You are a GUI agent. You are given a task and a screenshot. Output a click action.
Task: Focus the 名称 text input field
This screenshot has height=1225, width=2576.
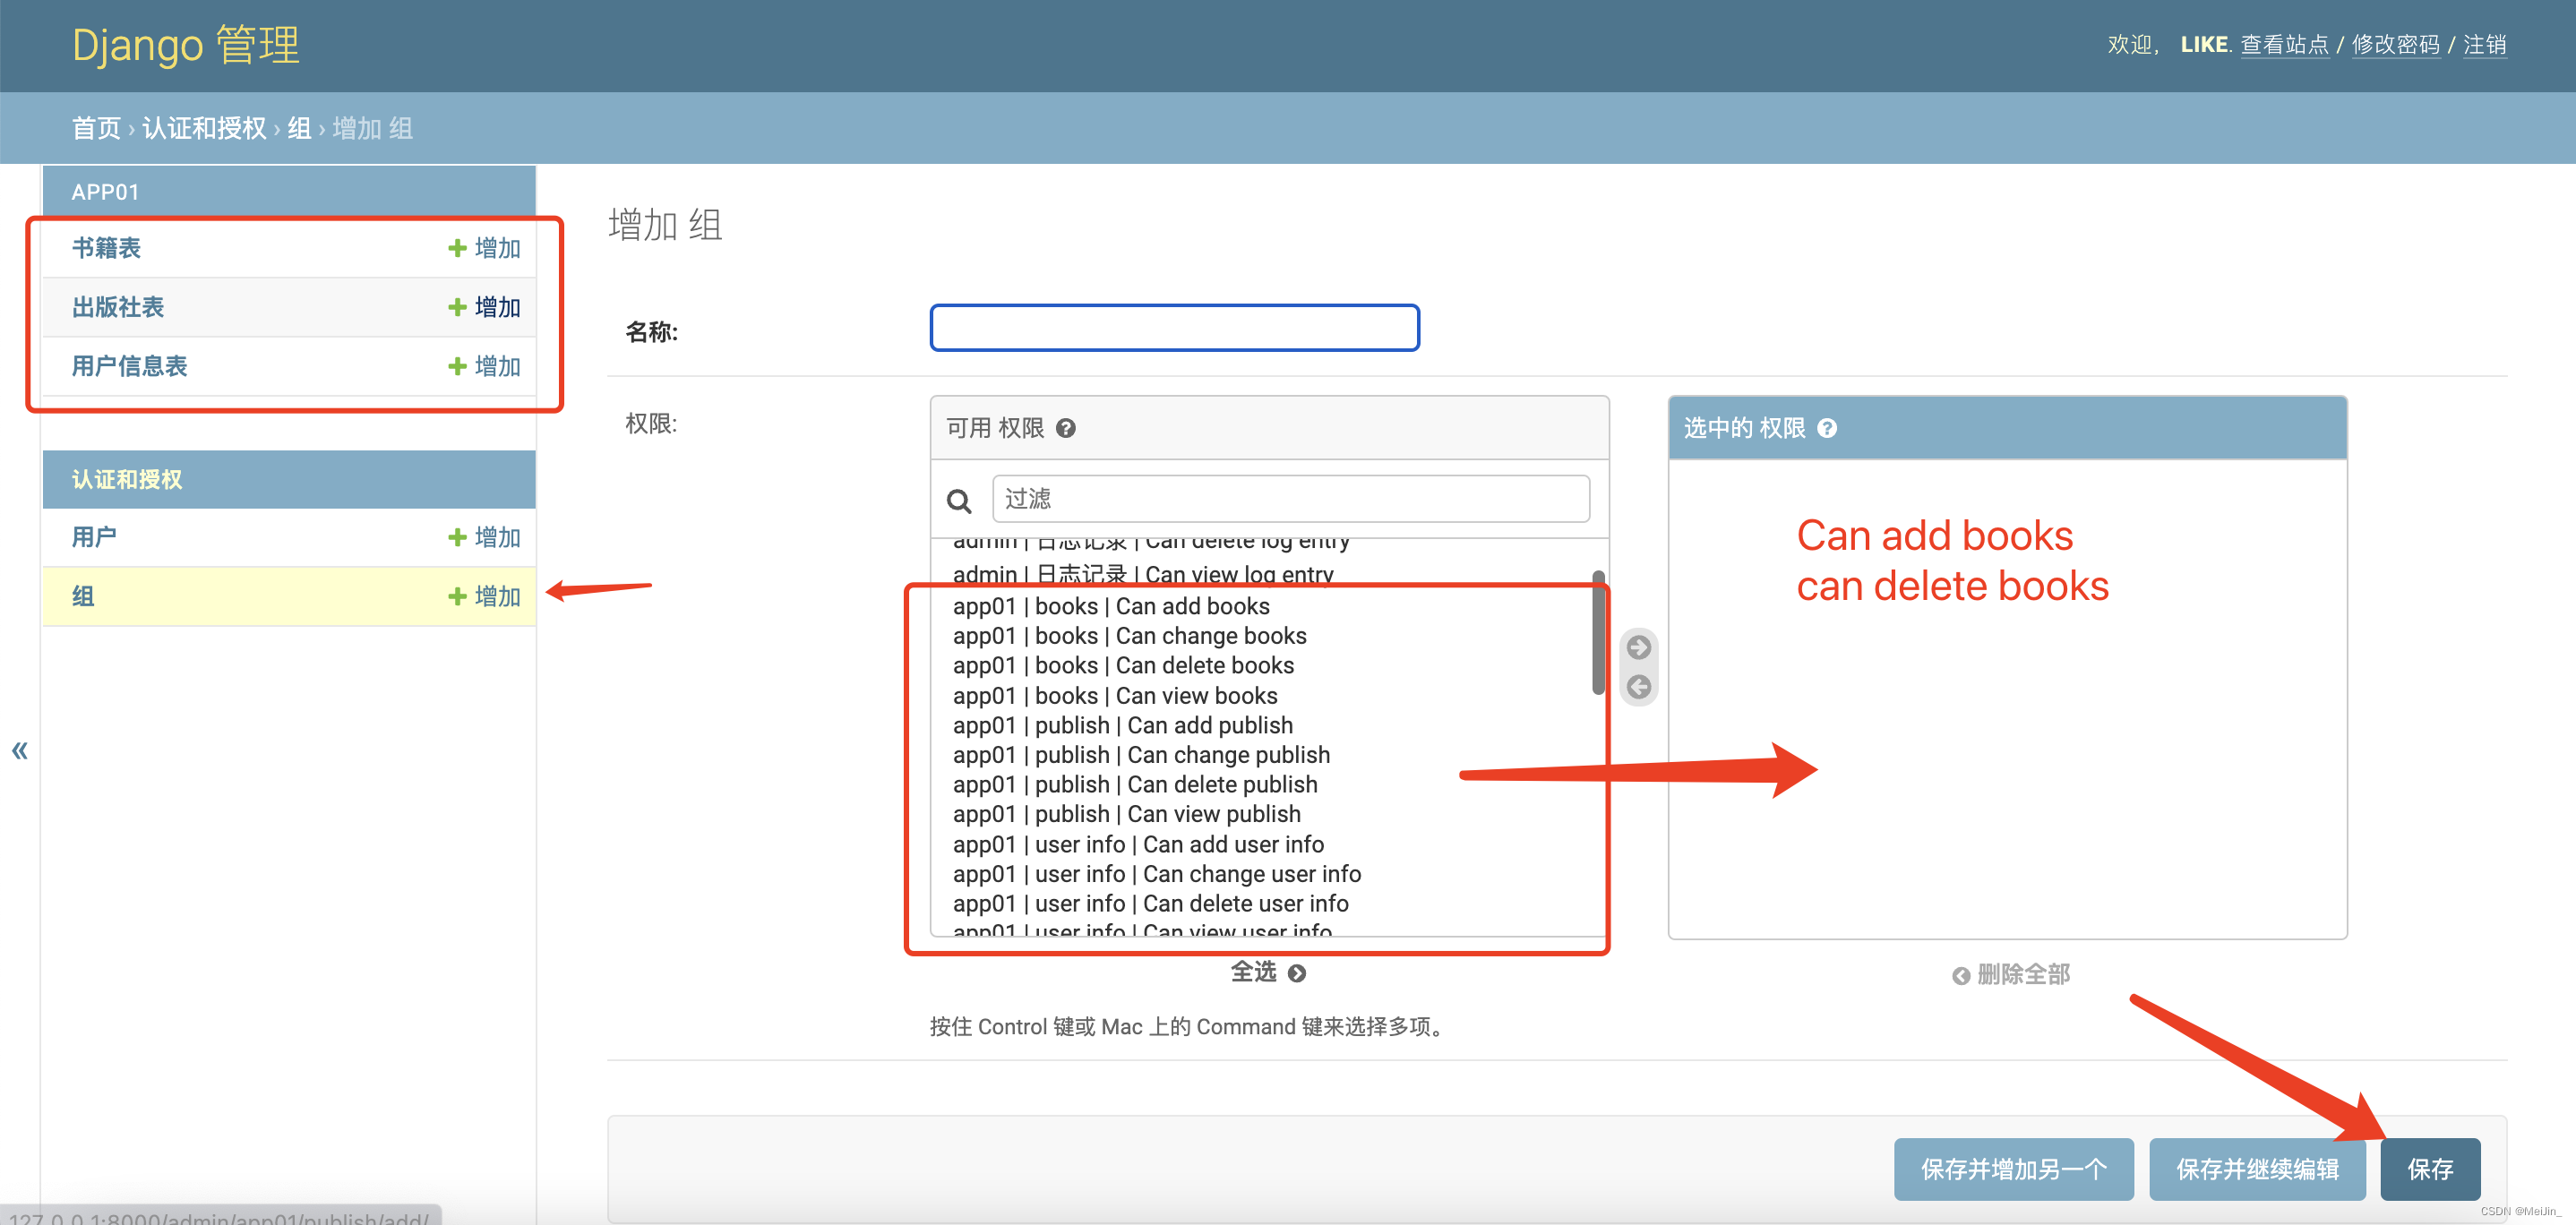[x=1174, y=328]
